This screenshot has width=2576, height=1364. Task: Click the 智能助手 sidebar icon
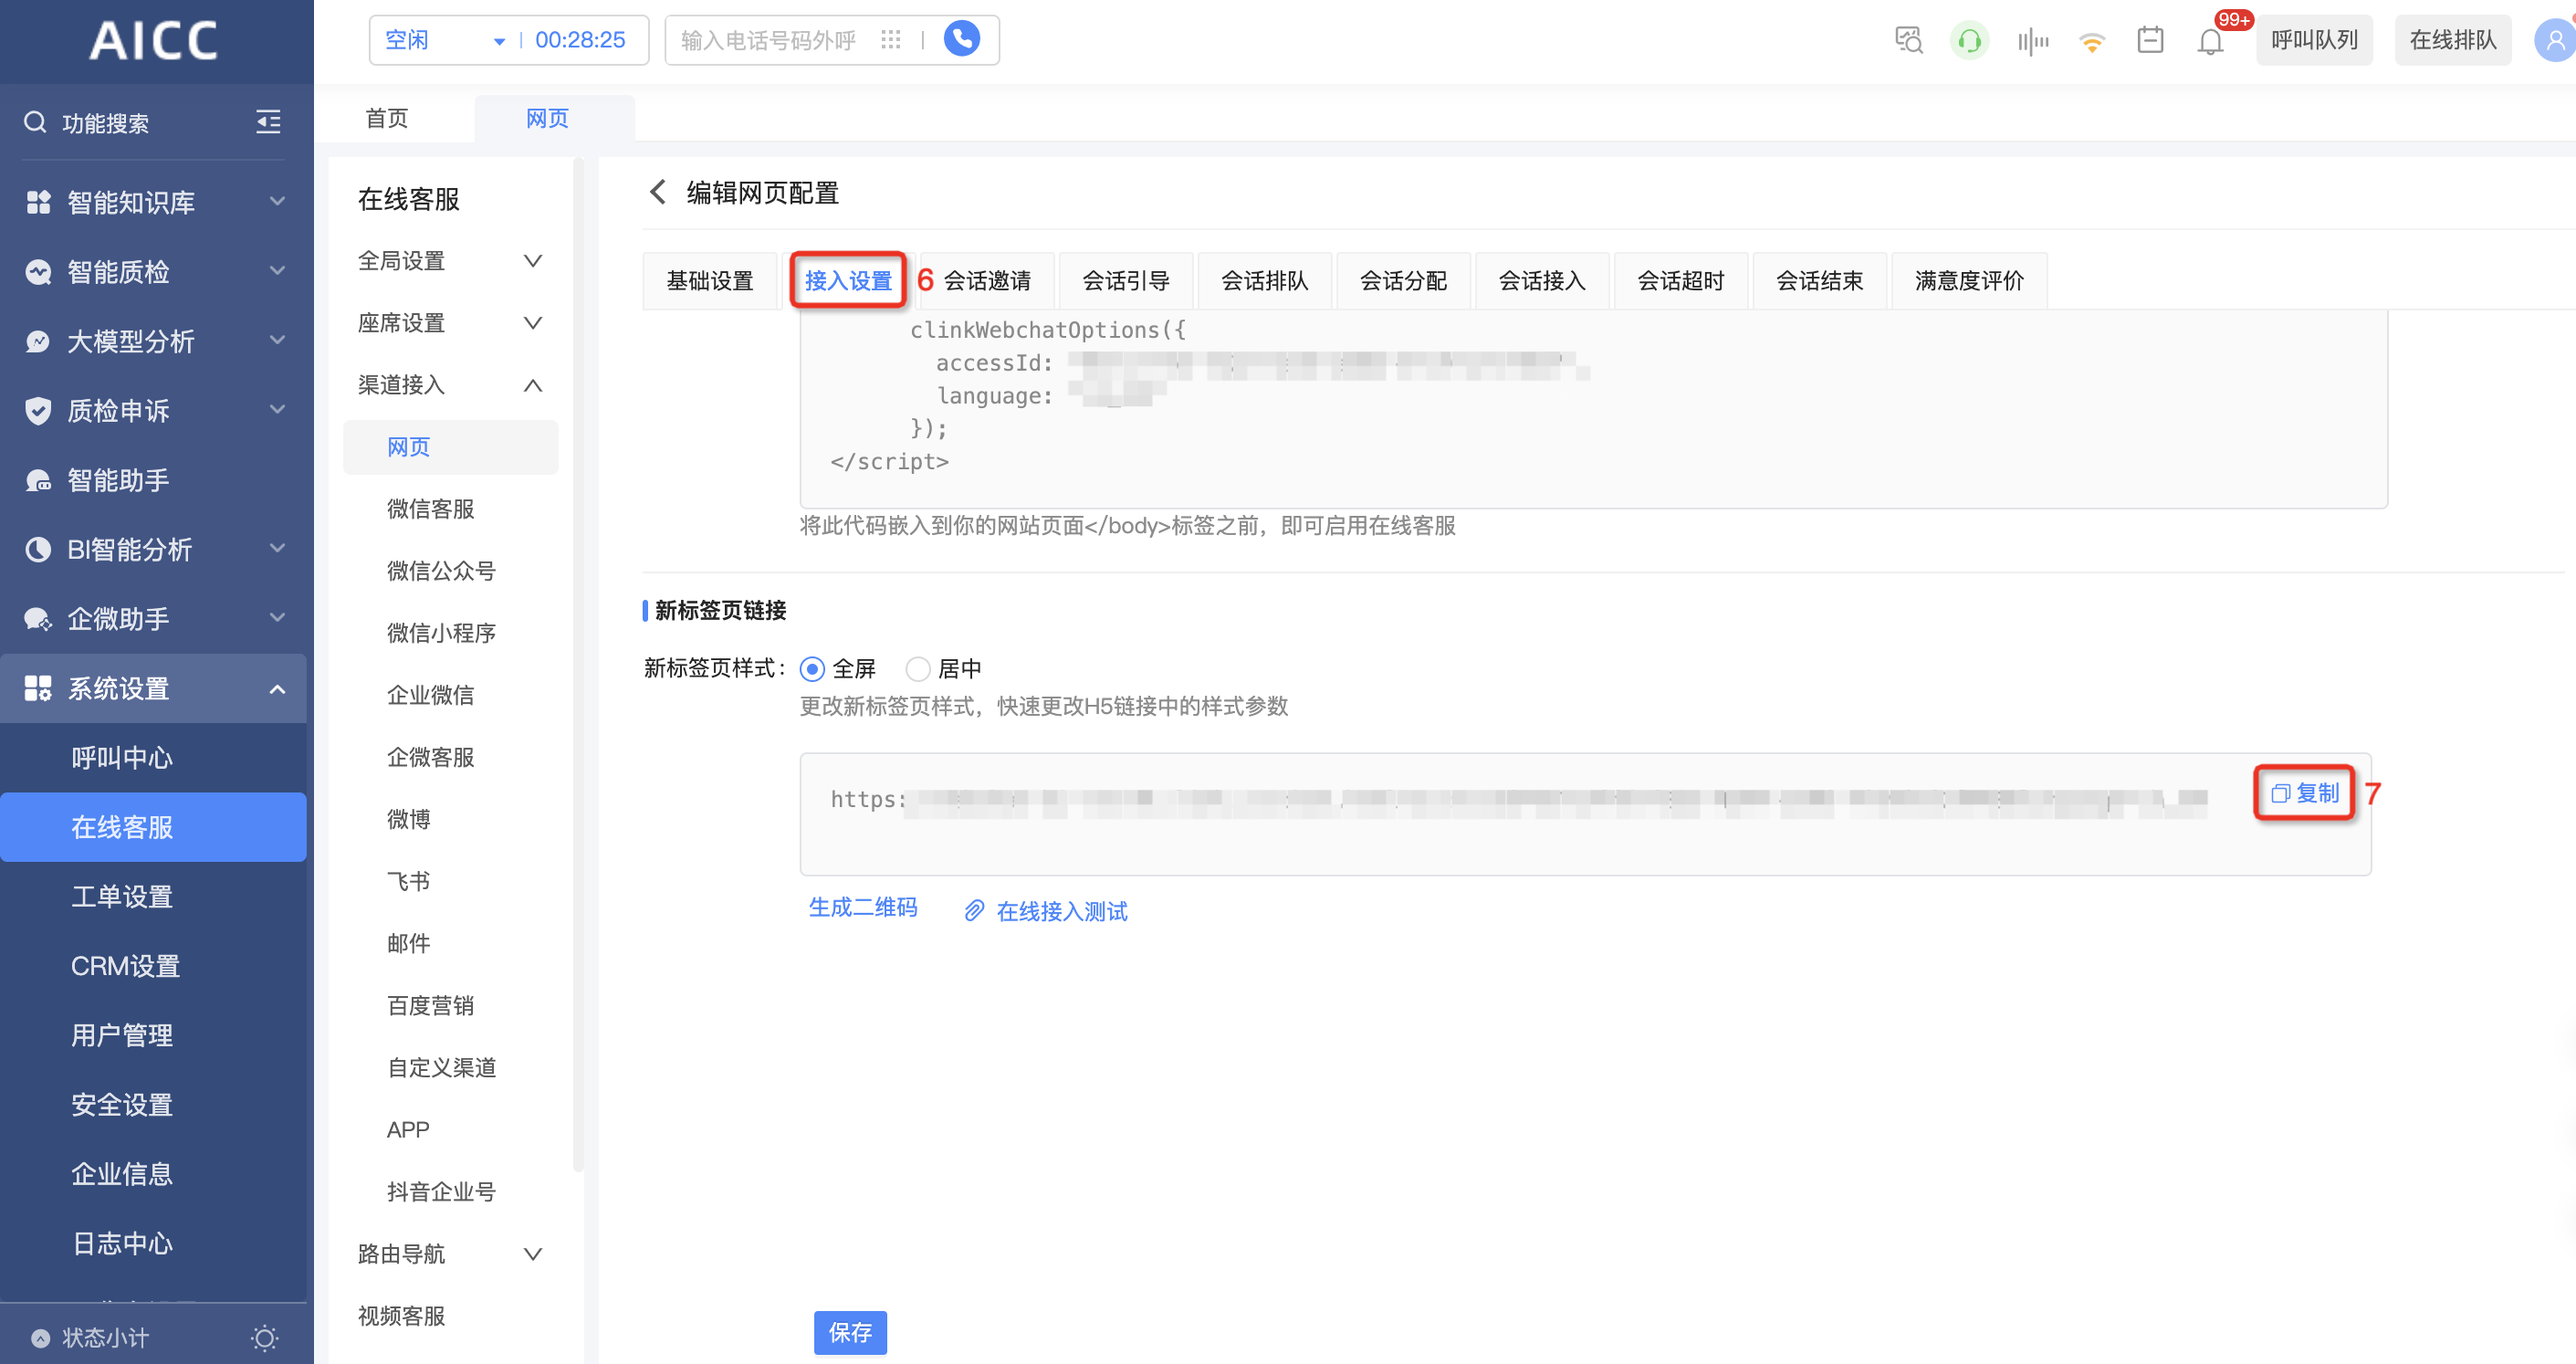pos(38,480)
